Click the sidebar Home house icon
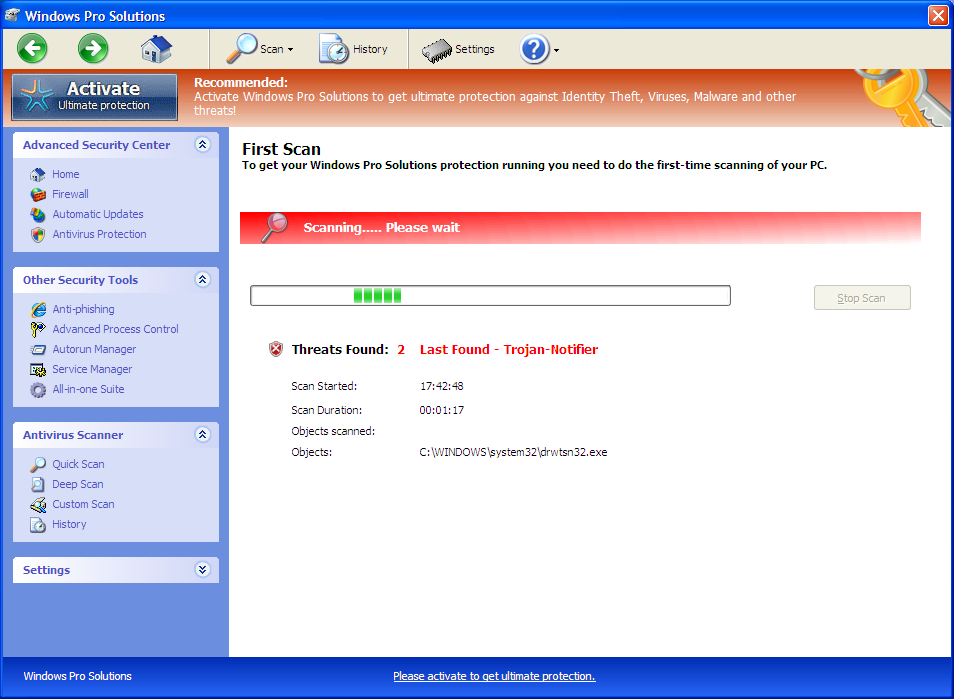Screen dimensions: 954x699 [38, 175]
